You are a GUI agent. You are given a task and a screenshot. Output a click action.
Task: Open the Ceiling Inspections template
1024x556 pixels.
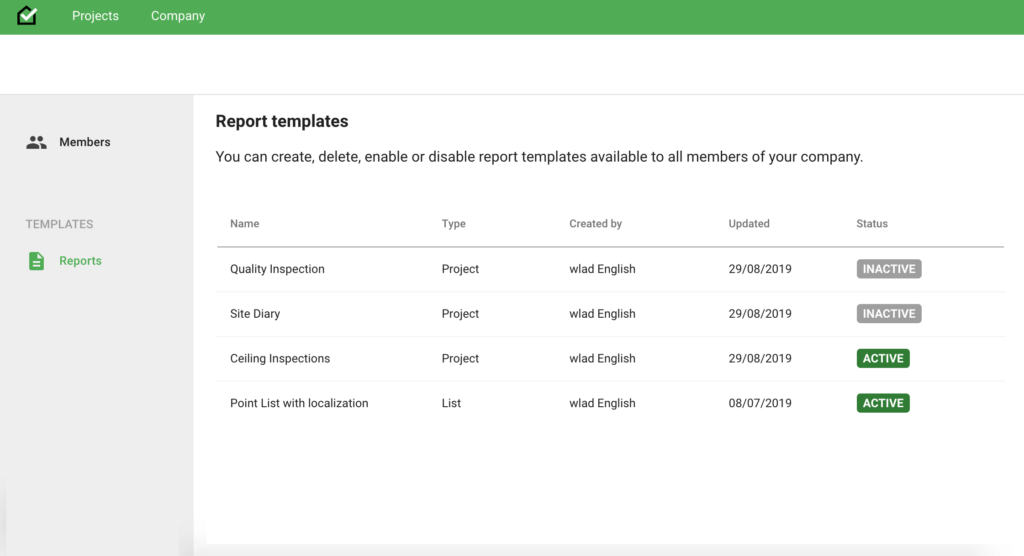280,359
